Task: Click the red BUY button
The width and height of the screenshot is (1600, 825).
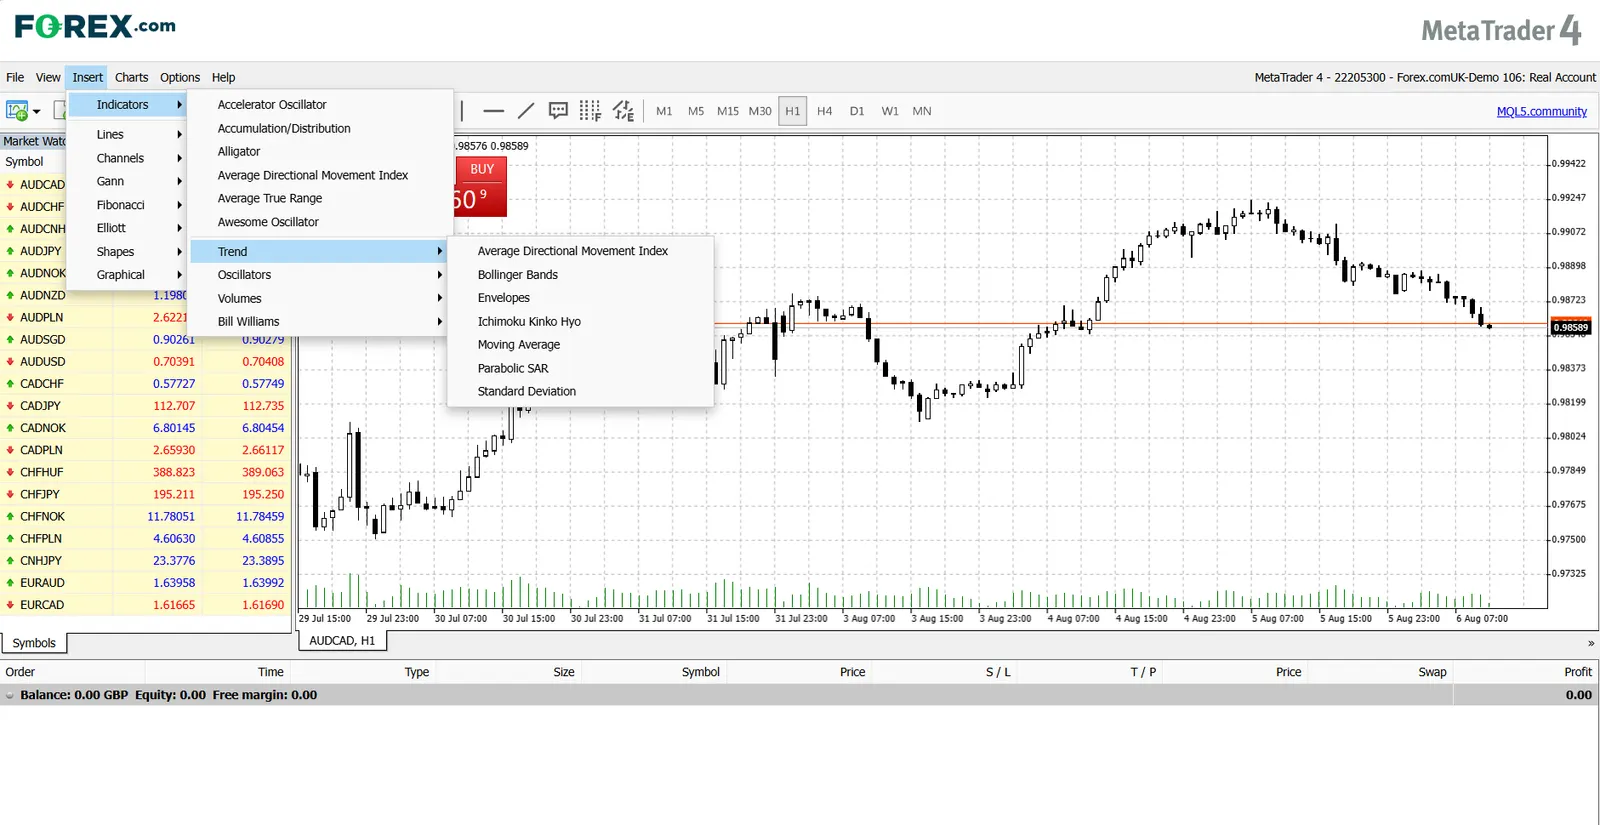Action: [481, 186]
